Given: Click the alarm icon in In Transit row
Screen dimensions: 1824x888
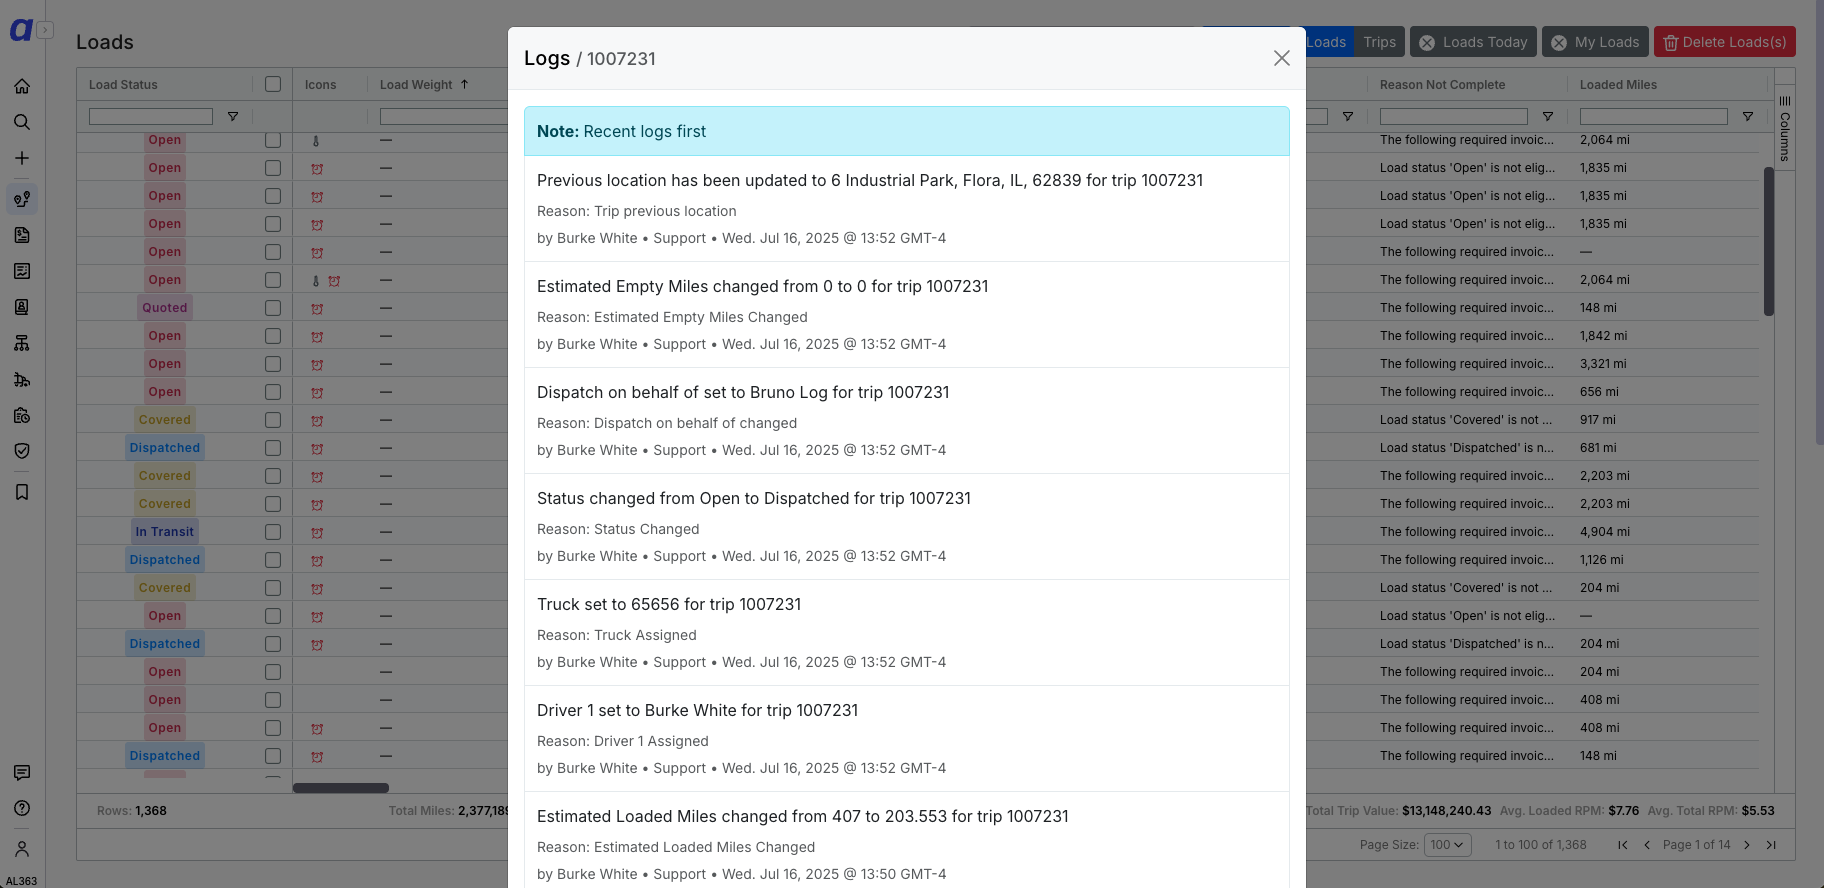Looking at the screenshot, I should 317,533.
